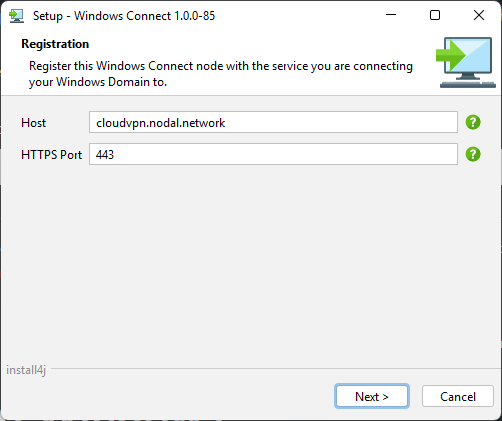Screen dimensions: 502x421
Task: Click the 'your Windows Domain to.' text line
Action: point(98,82)
